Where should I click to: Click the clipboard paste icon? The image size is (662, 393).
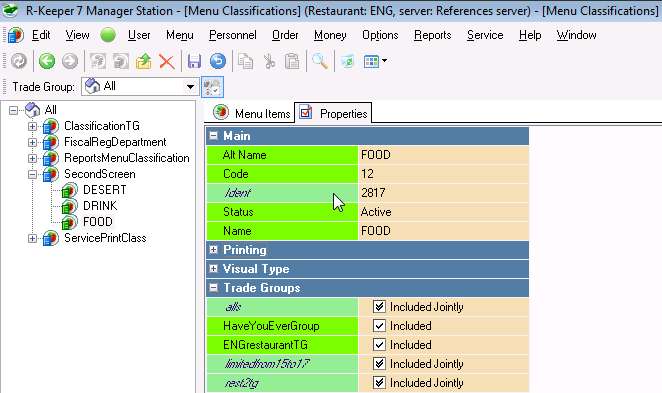[x=292, y=62]
